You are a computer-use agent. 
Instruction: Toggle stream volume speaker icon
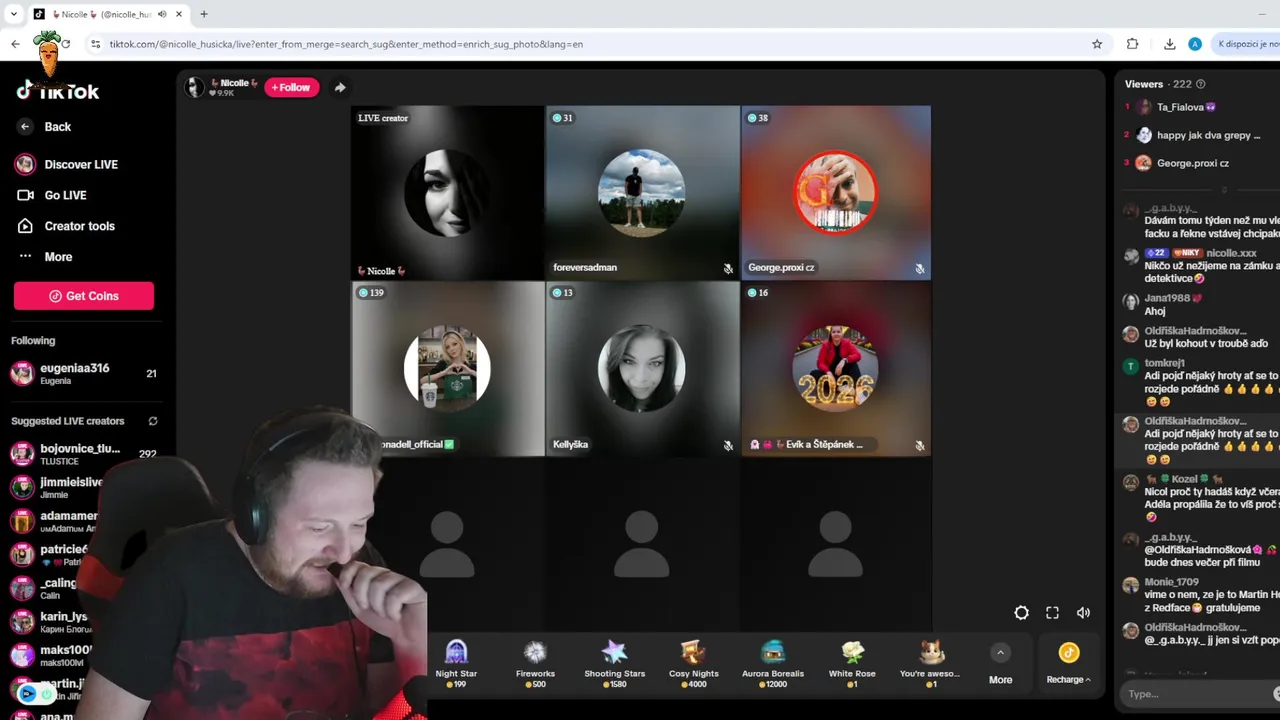tap(1083, 613)
